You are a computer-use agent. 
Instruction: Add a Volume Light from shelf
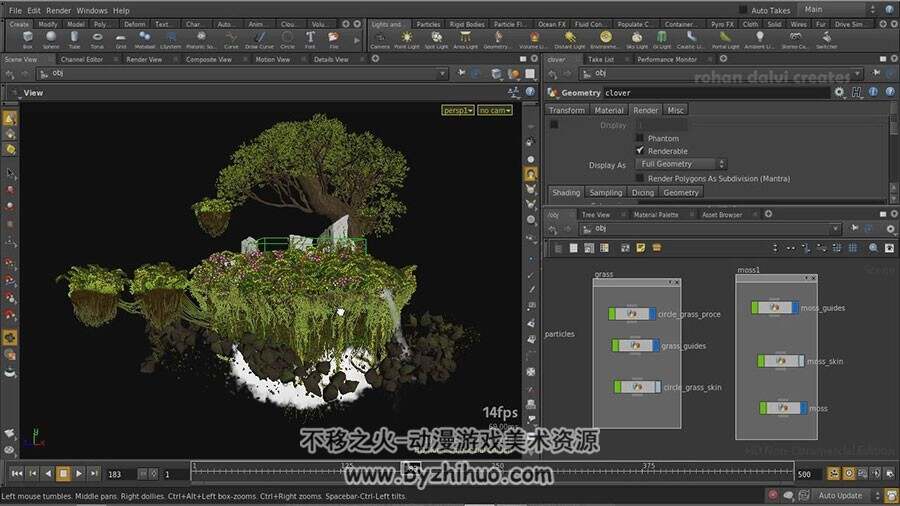pyautogui.click(x=534, y=40)
